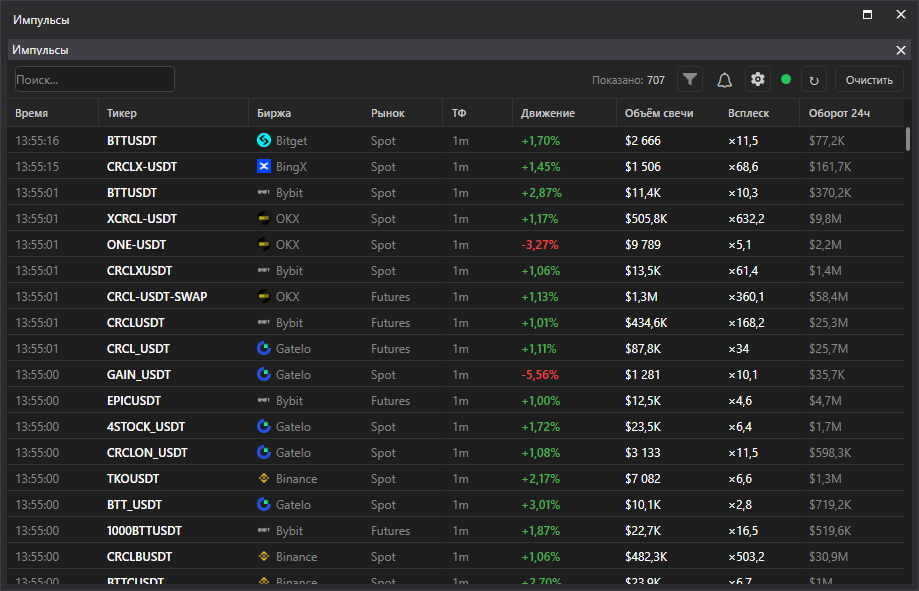Click the $505,8K candle volume

[646, 219]
